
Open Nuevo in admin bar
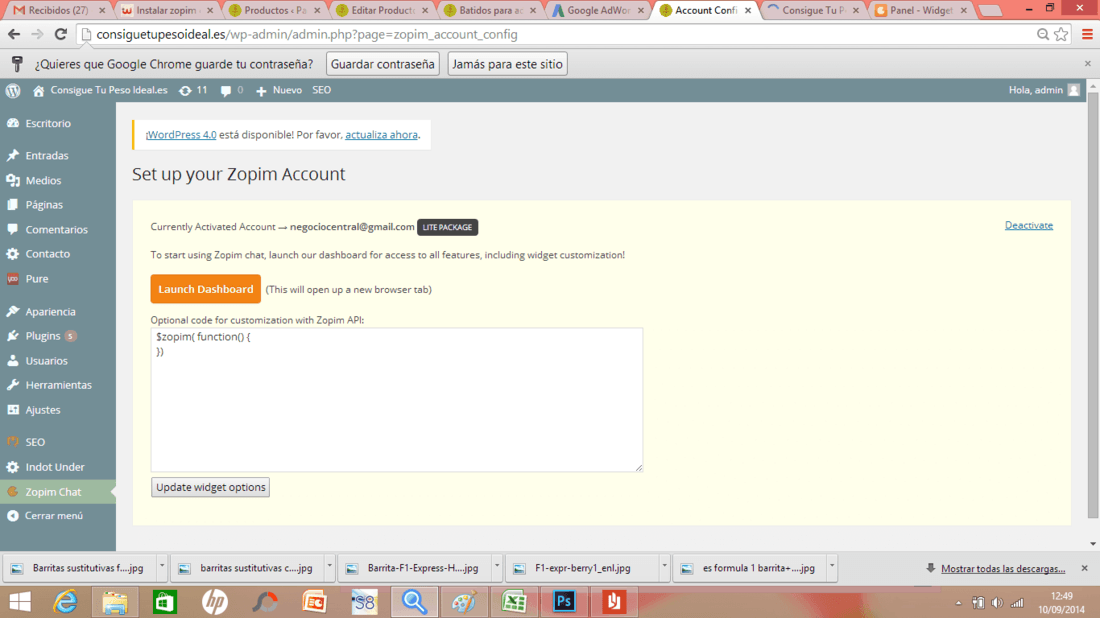[279, 90]
